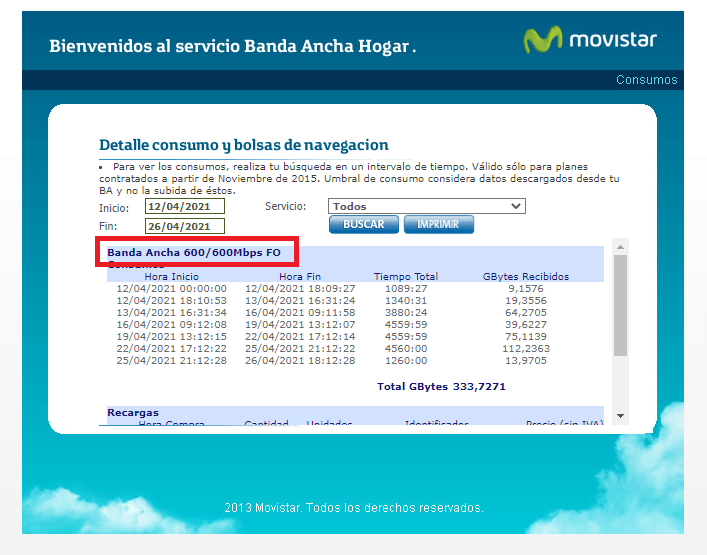Click the GBytes Recibidos column header
The width and height of the screenshot is (707, 555).
[526, 276]
